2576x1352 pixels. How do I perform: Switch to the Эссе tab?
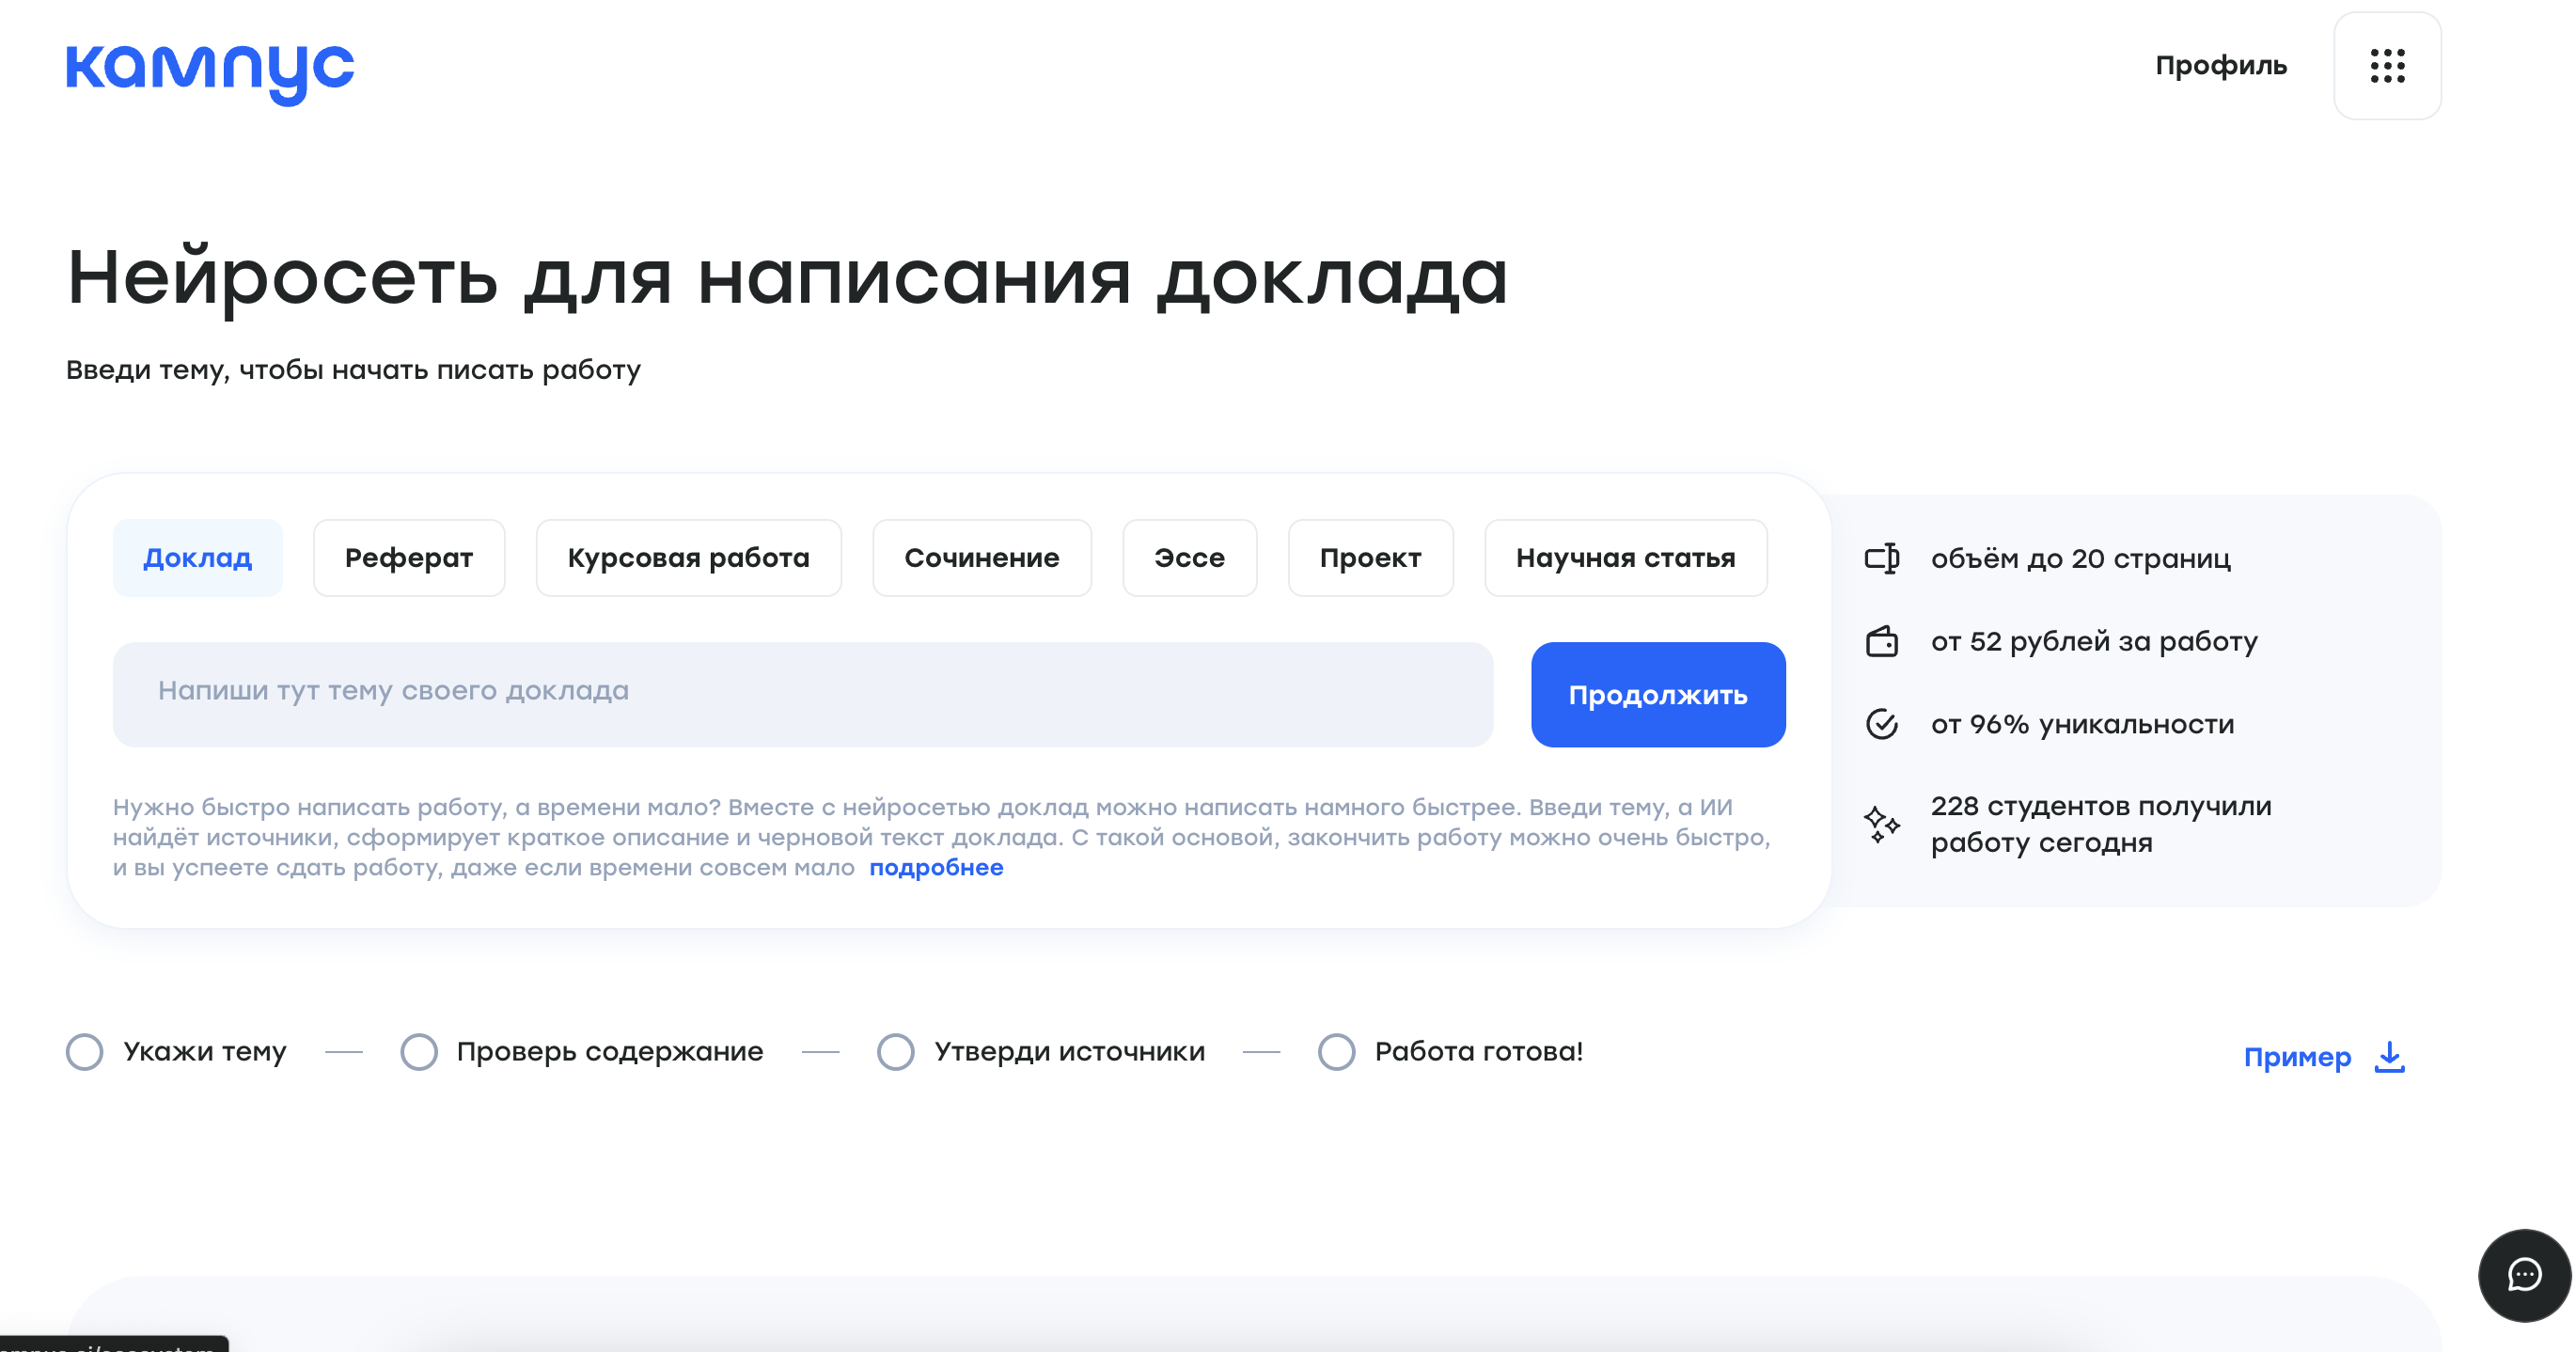(1190, 558)
